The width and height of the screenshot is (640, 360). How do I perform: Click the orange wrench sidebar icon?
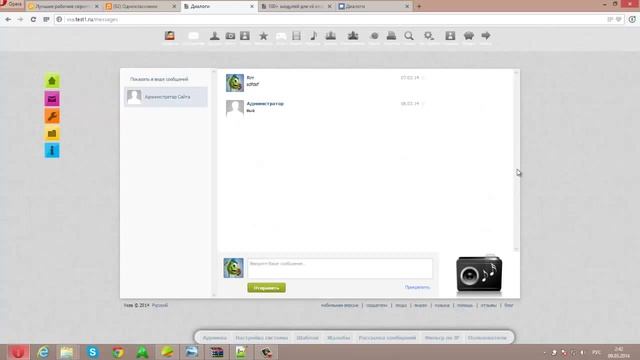pyautogui.click(x=52, y=116)
